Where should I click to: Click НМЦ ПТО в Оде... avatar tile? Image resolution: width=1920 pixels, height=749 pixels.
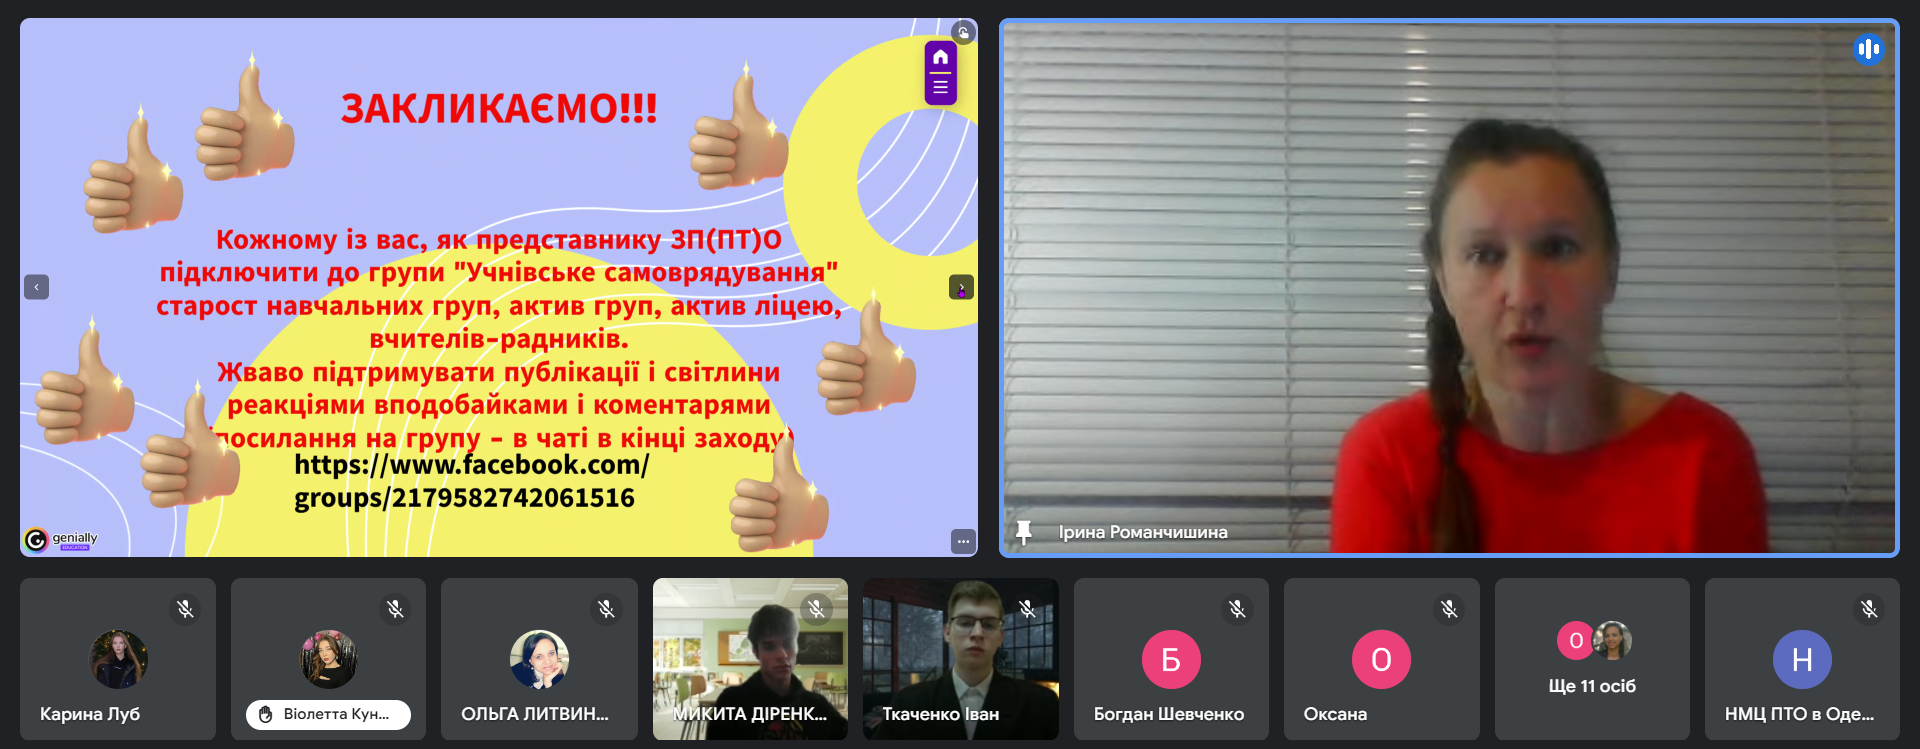1801,660
